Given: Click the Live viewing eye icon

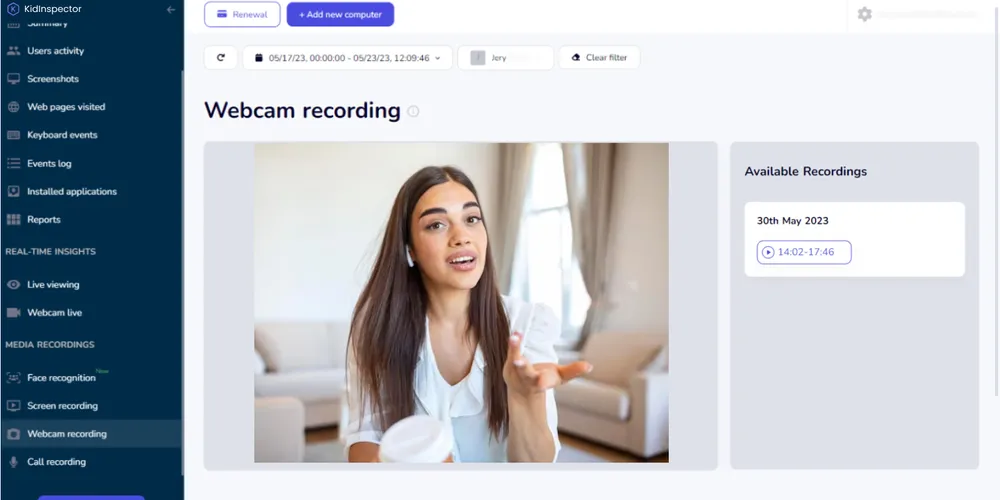Looking at the screenshot, I should click(14, 285).
